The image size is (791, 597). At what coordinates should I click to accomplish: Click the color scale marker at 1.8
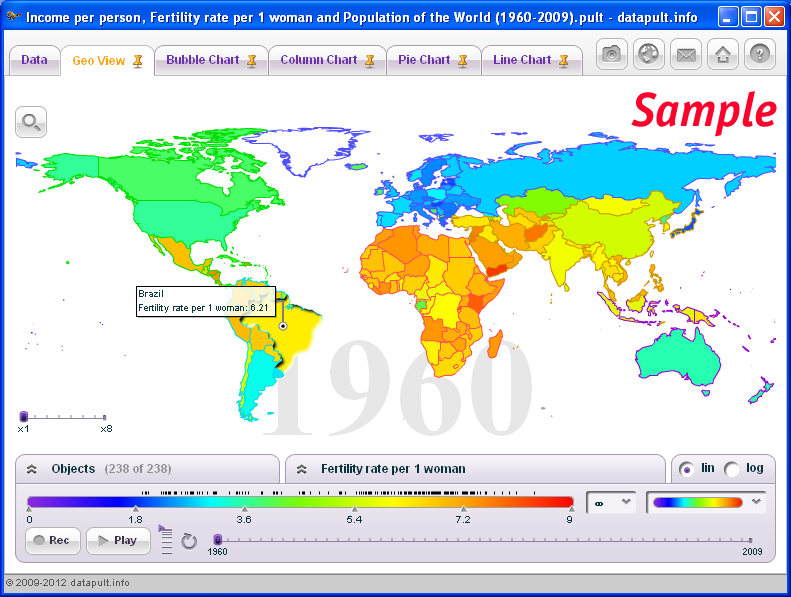pyautogui.click(x=136, y=509)
